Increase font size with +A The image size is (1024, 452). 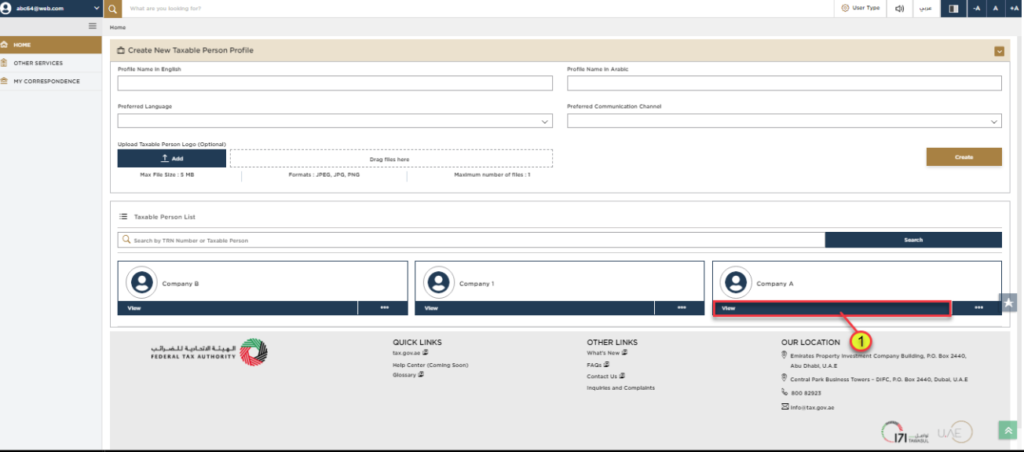1014,8
